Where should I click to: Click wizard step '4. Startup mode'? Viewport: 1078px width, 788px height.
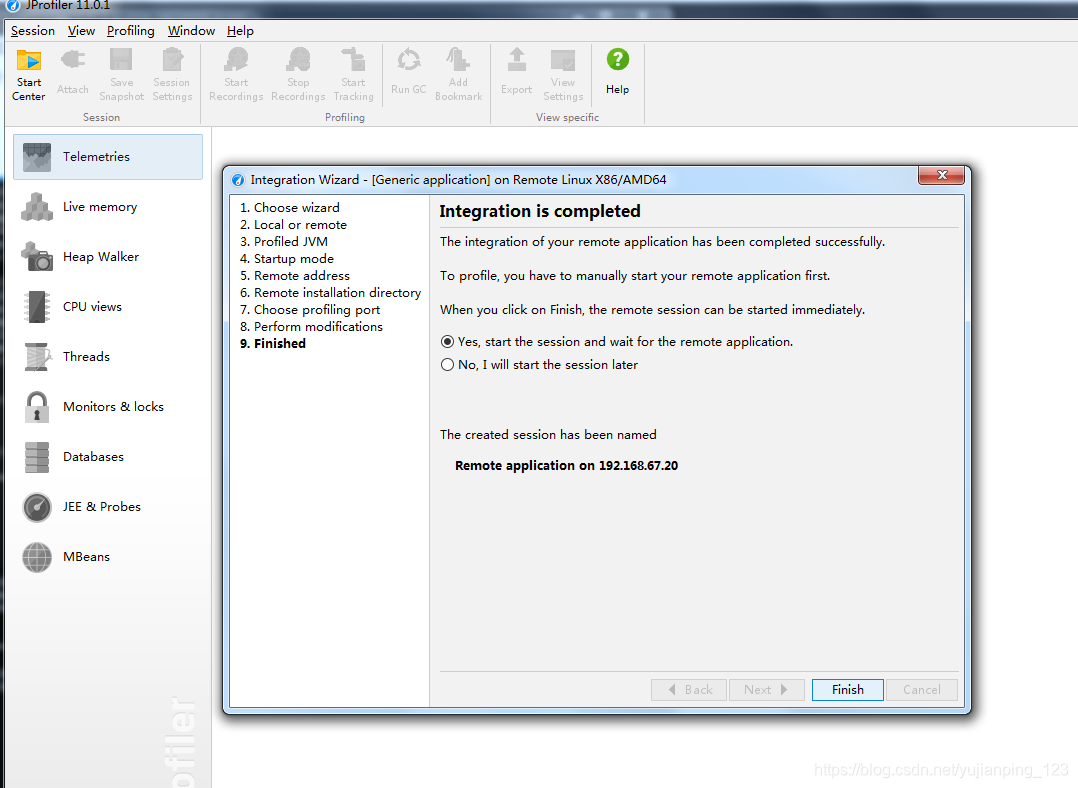click(x=287, y=259)
